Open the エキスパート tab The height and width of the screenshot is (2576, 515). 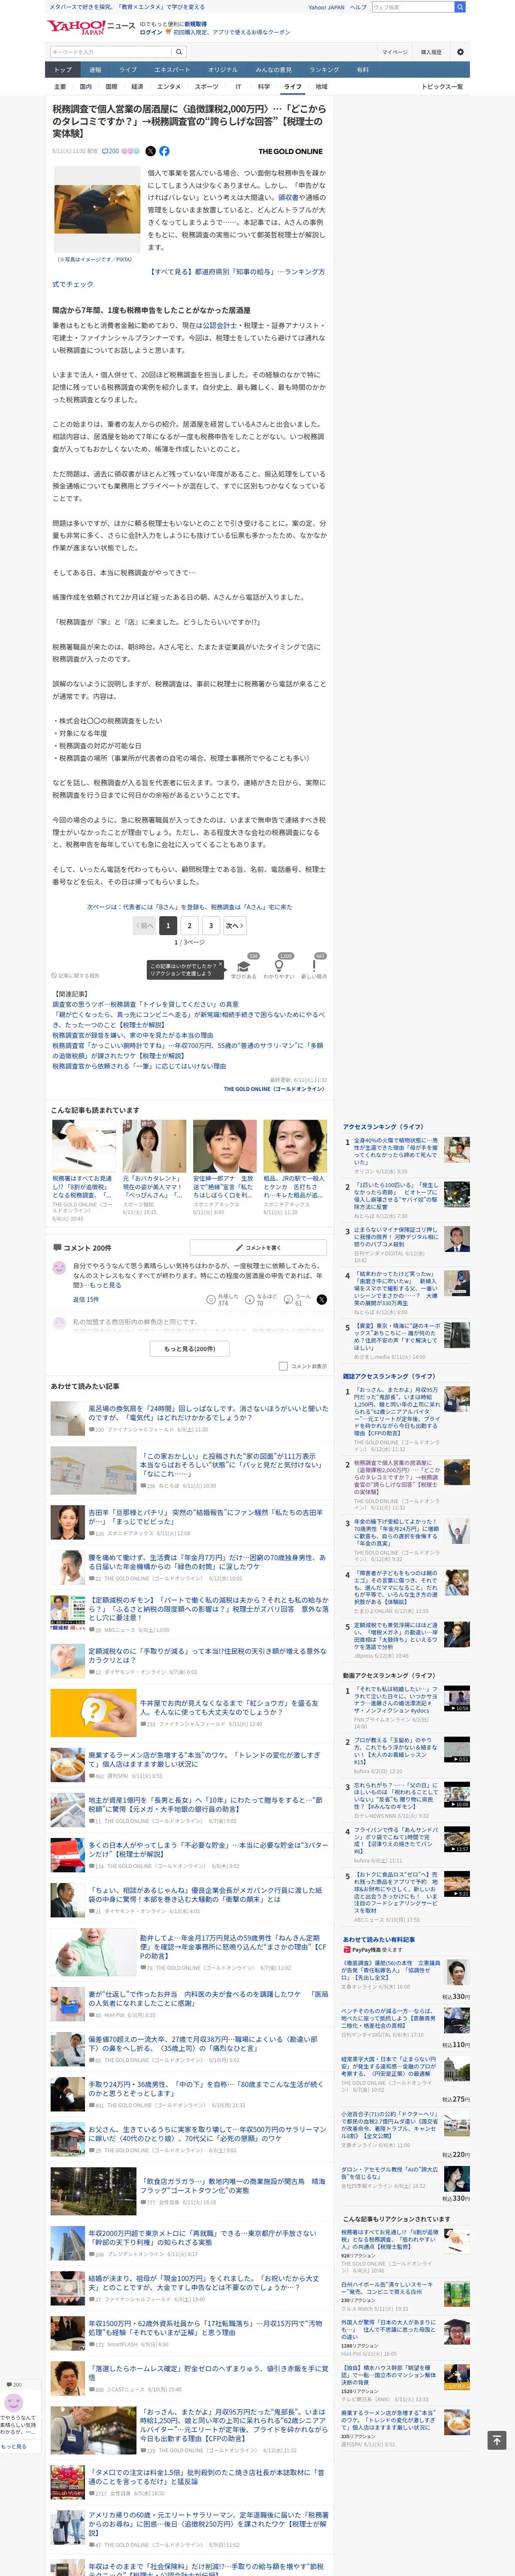click(172, 70)
